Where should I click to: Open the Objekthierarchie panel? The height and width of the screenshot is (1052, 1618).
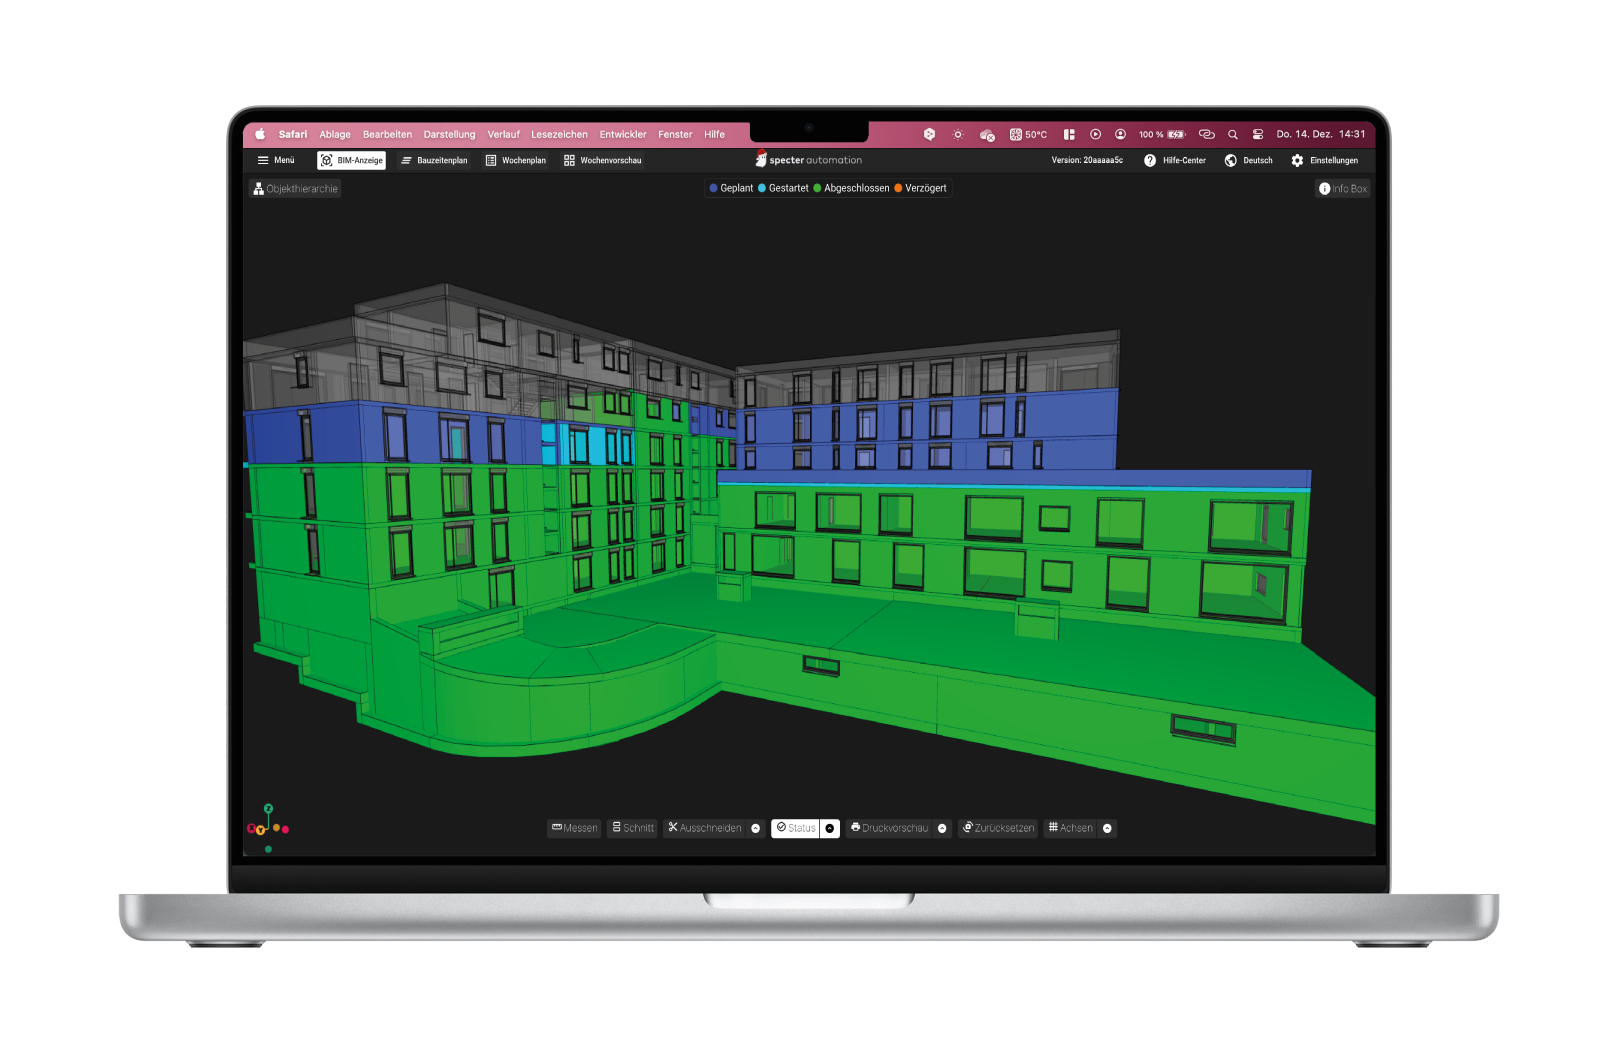pos(295,189)
